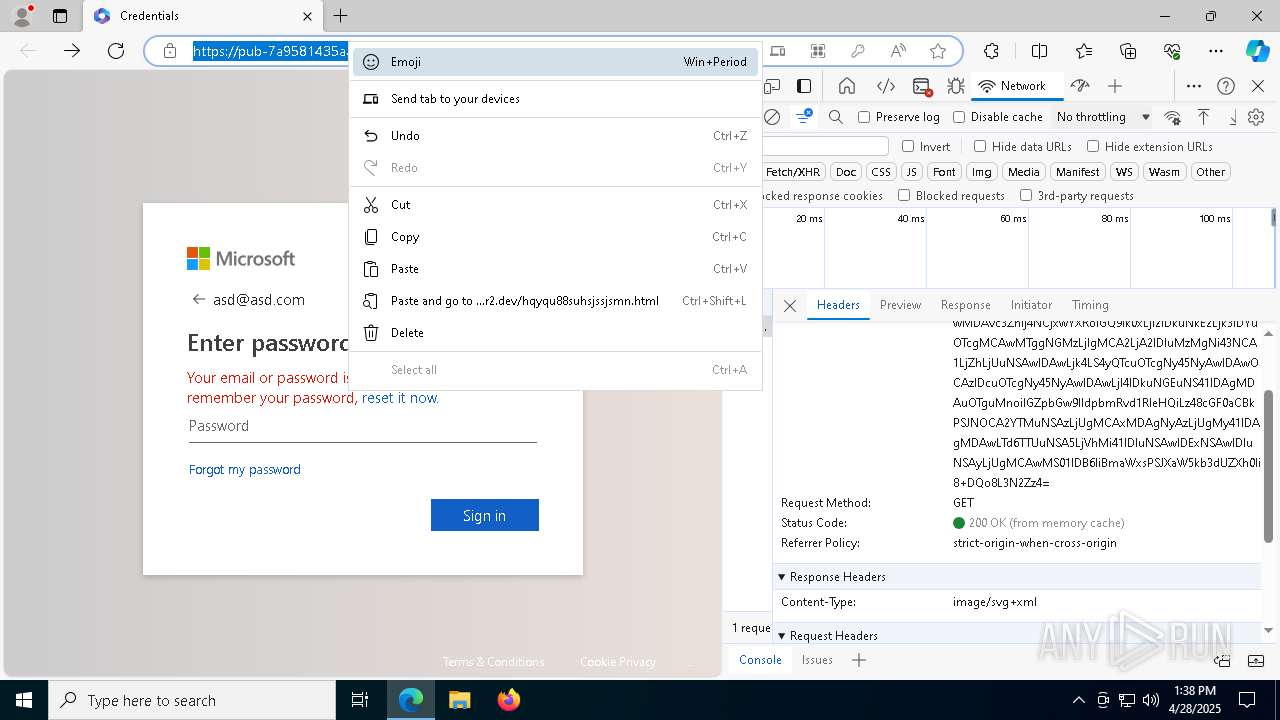
Task: Check Hide data URLs
Action: click(x=980, y=146)
